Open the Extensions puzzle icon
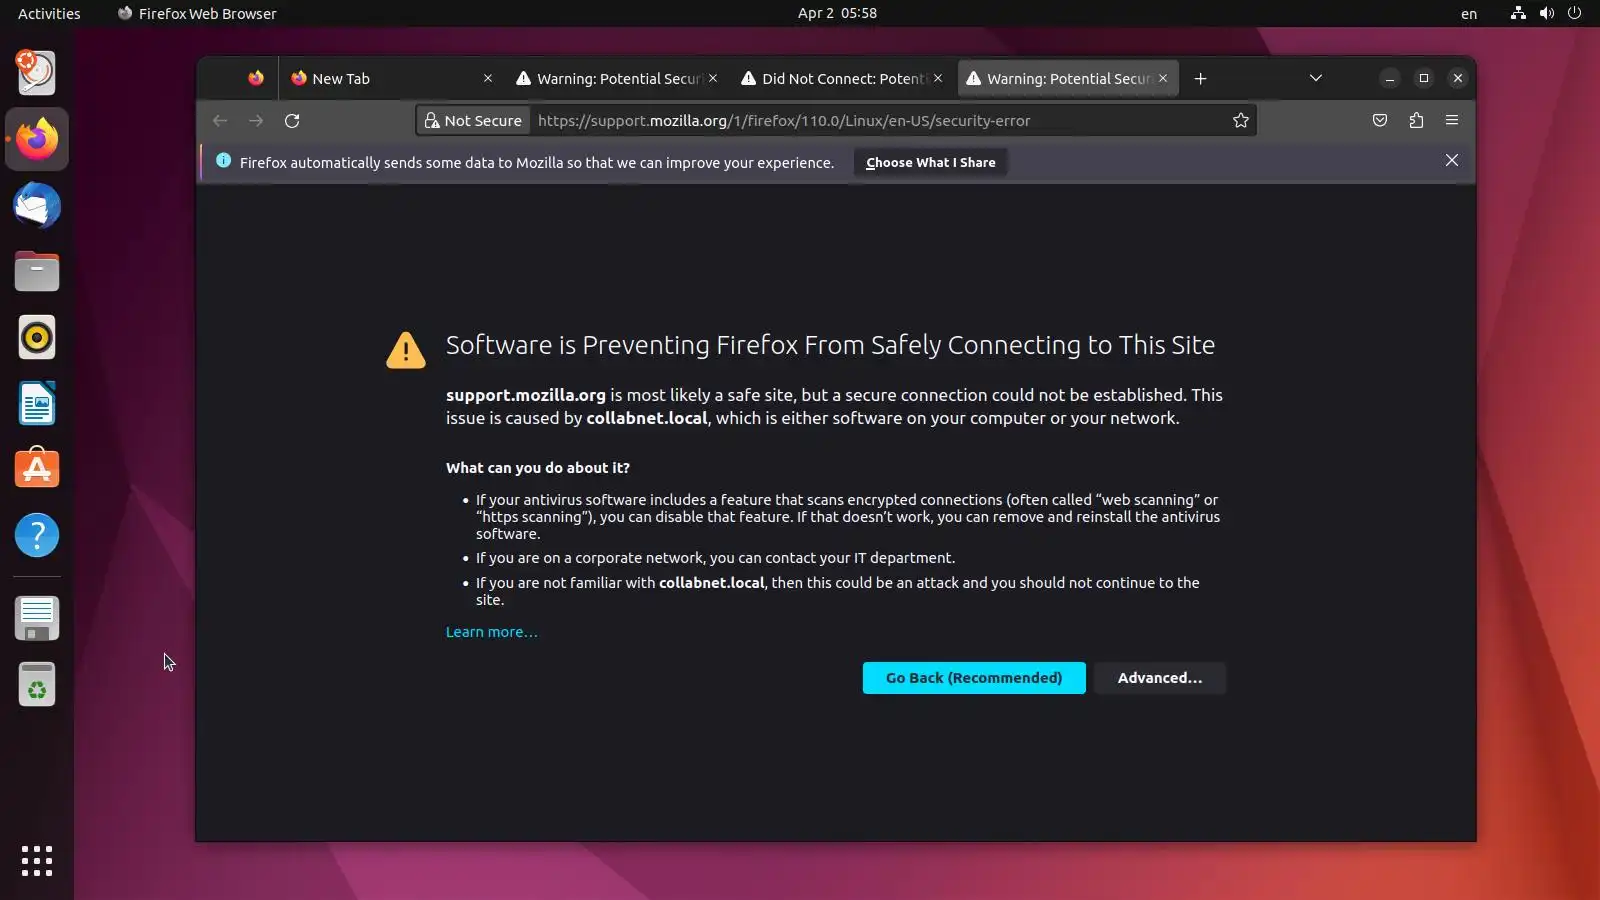 click(1416, 120)
